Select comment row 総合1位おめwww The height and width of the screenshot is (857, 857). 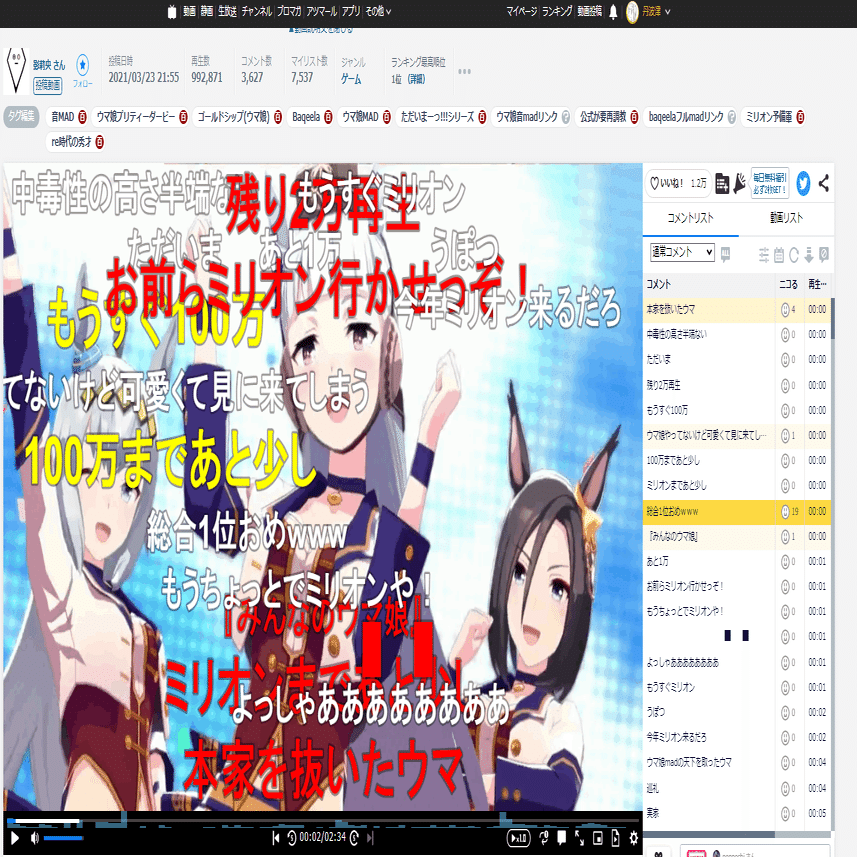[x=737, y=512]
